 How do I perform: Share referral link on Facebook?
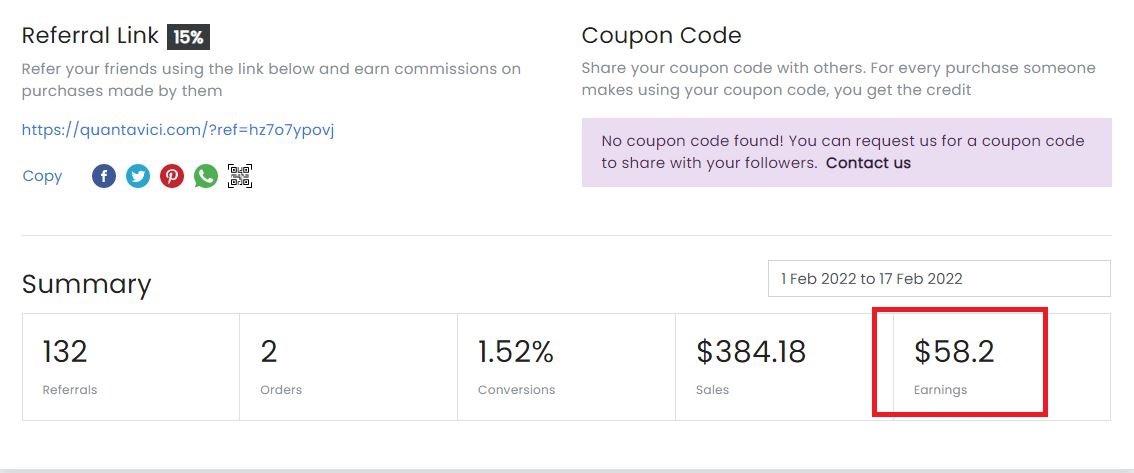coord(104,176)
